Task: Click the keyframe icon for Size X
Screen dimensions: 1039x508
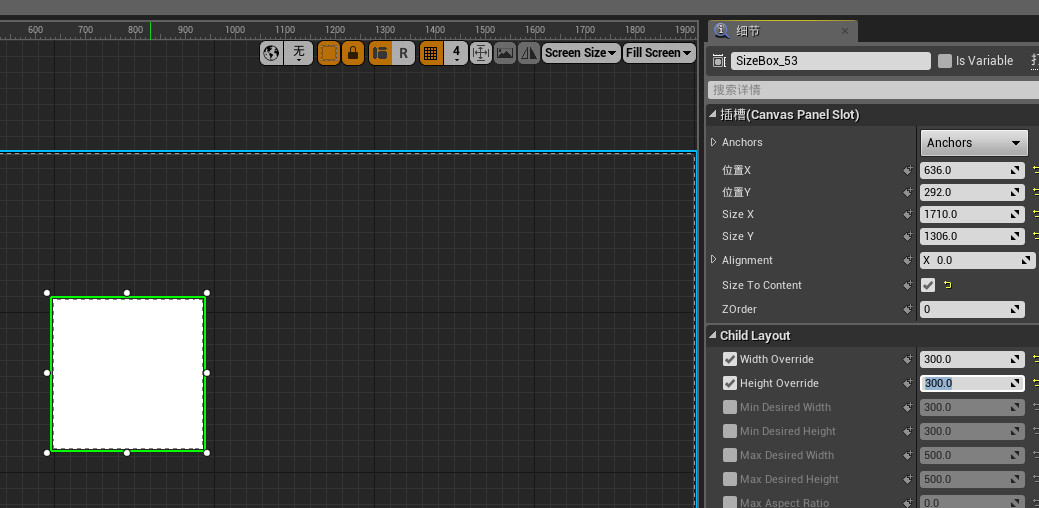Action: [908, 215]
